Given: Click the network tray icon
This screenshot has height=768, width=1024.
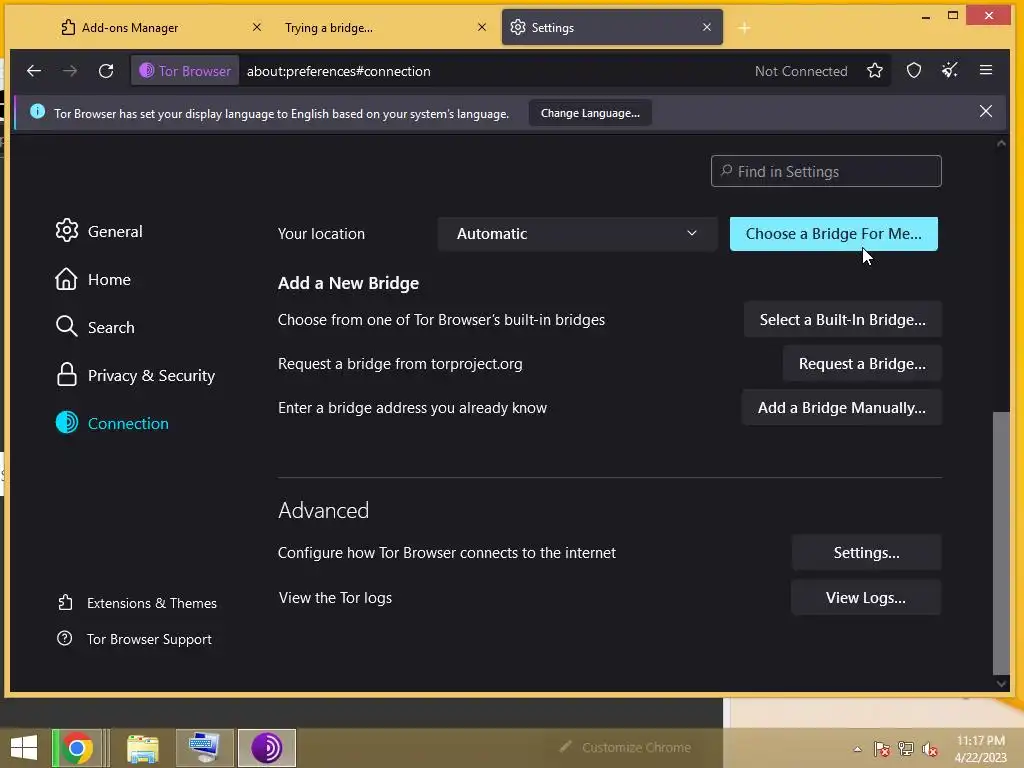Looking at the screenshot, I should coord(906,749).
